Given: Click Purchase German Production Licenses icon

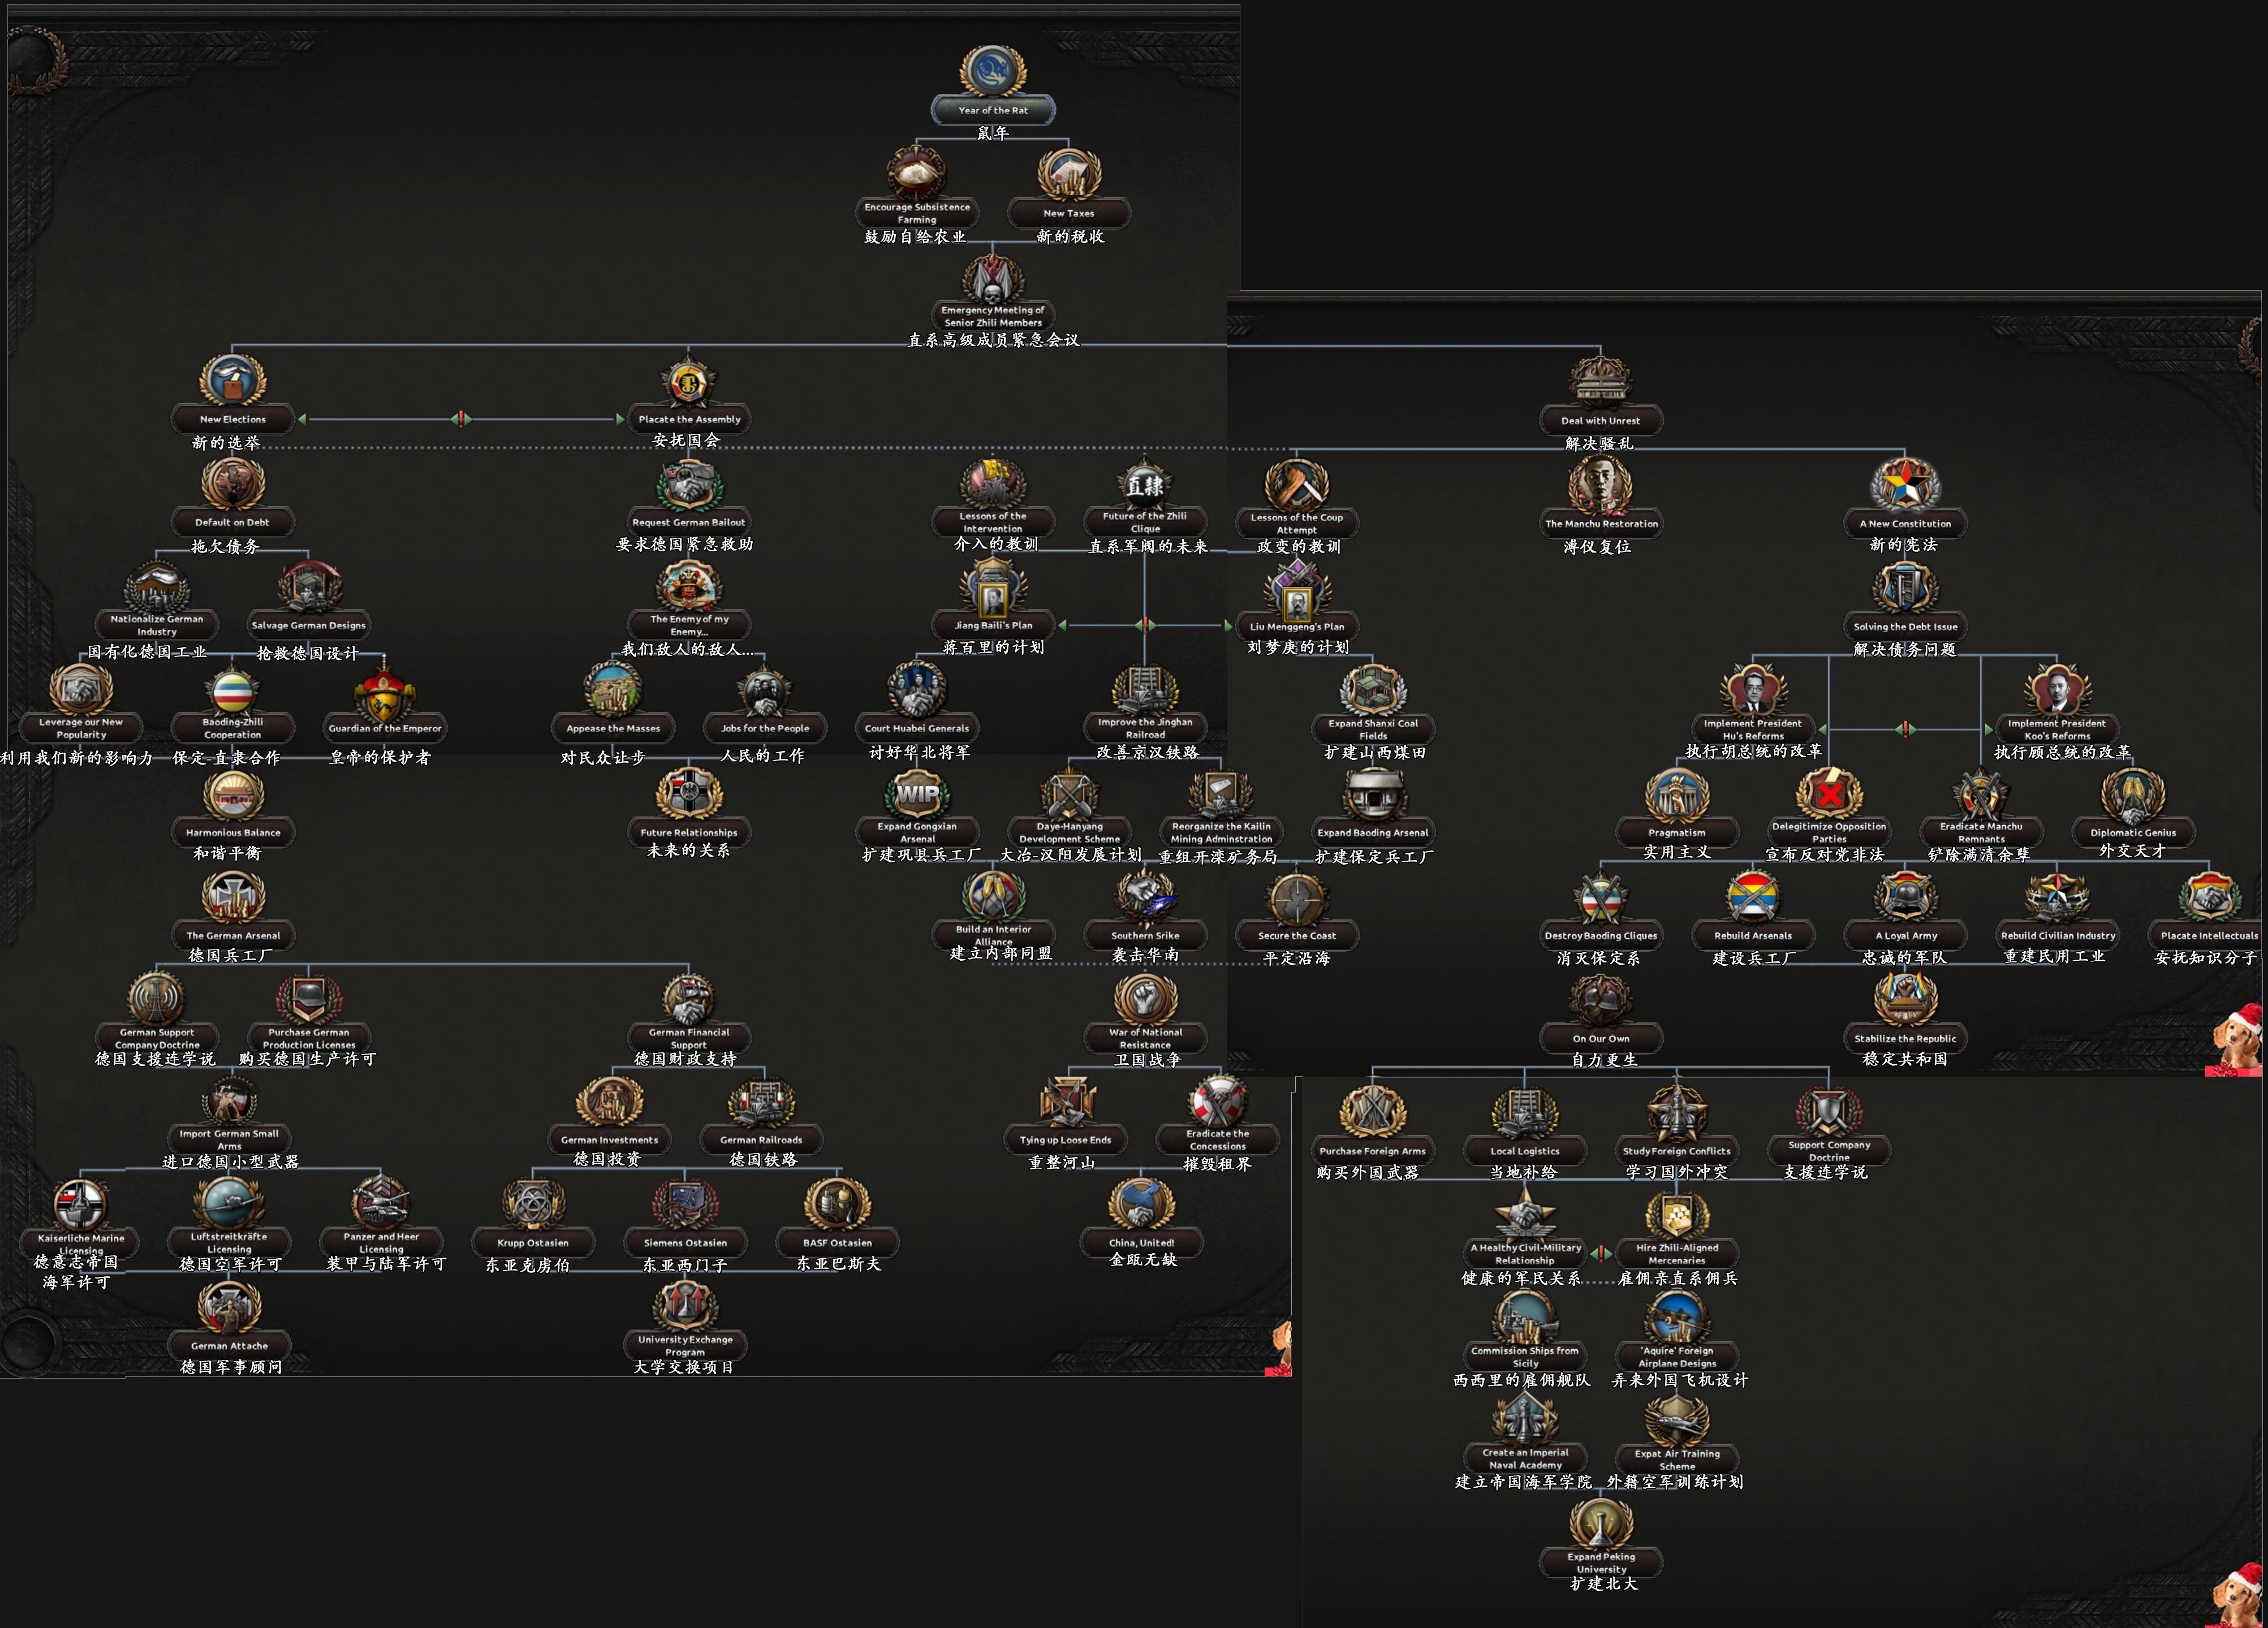Looking at the screenshot, I should (309, 999).
